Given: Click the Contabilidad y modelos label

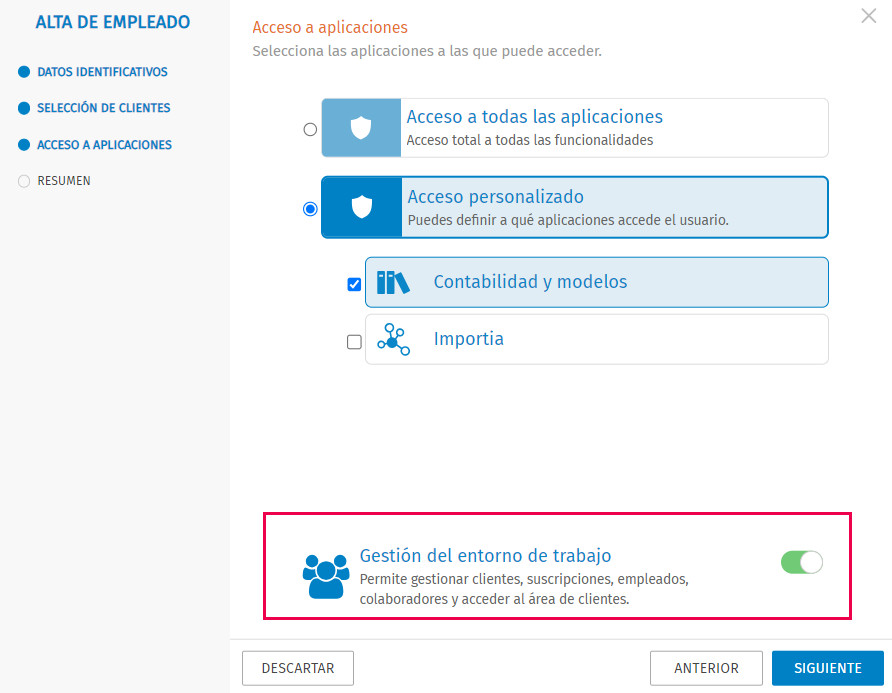Looking at the screenshot, I should coord(530,282).
